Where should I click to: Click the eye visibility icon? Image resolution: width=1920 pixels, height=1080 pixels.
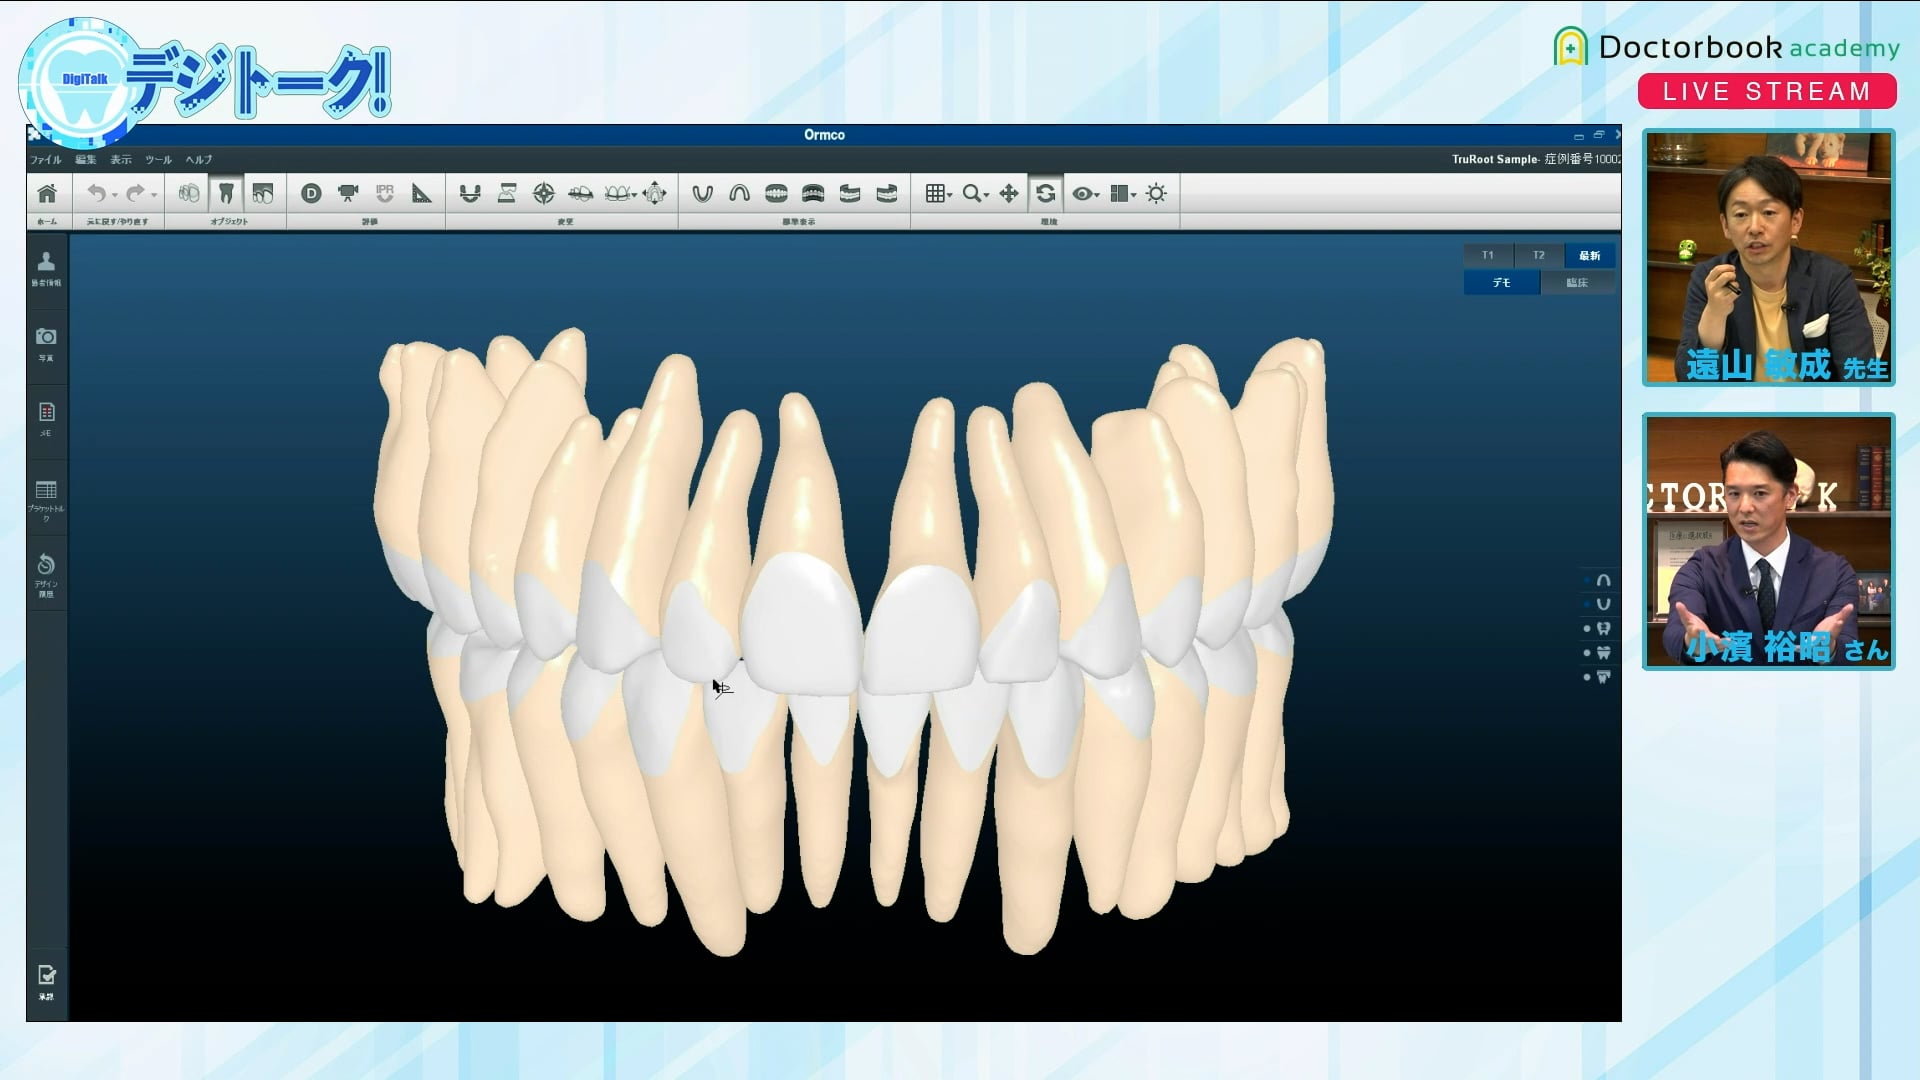click(1082, 193)
